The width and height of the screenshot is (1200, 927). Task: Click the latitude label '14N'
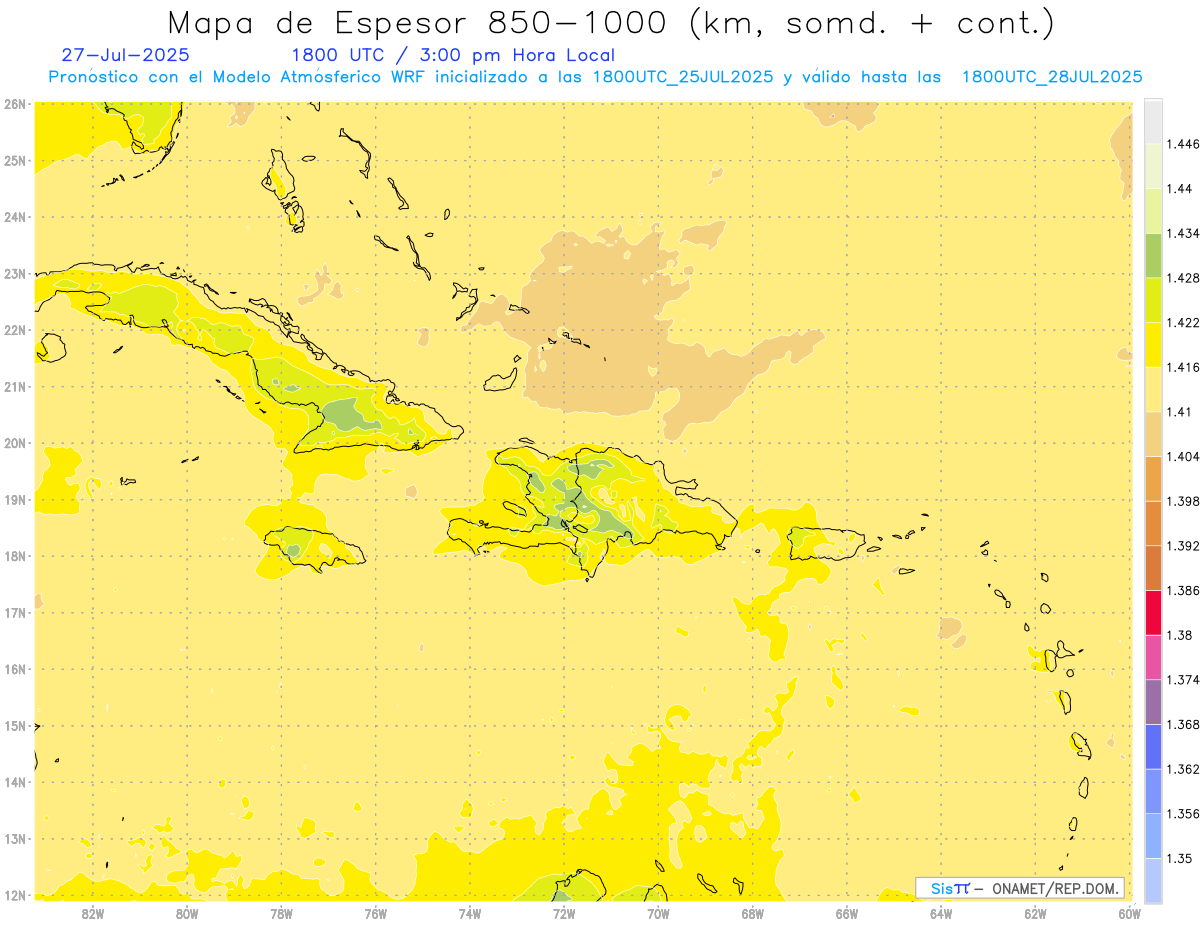(14, 782)
